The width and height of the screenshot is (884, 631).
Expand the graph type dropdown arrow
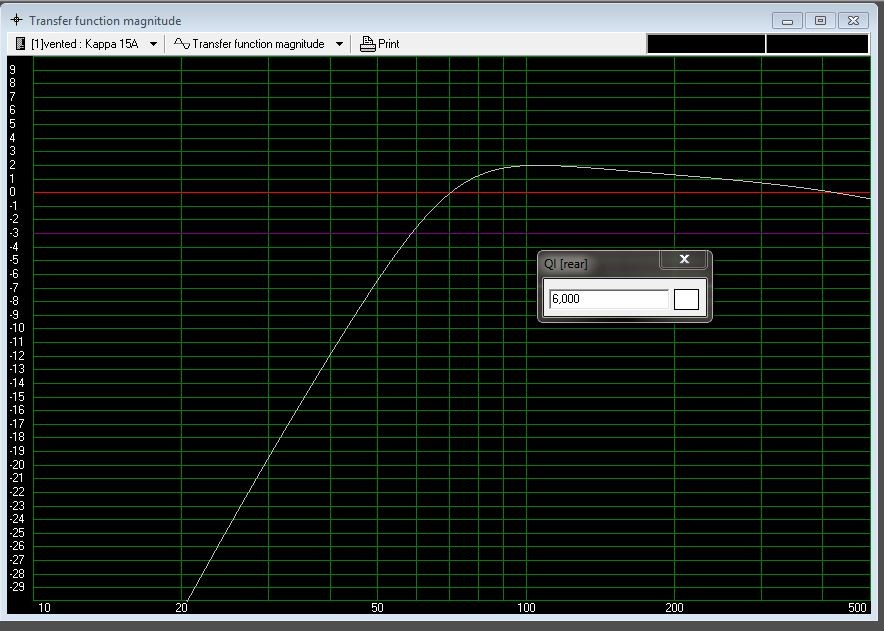pyautogui.click(x=339, y=44)
